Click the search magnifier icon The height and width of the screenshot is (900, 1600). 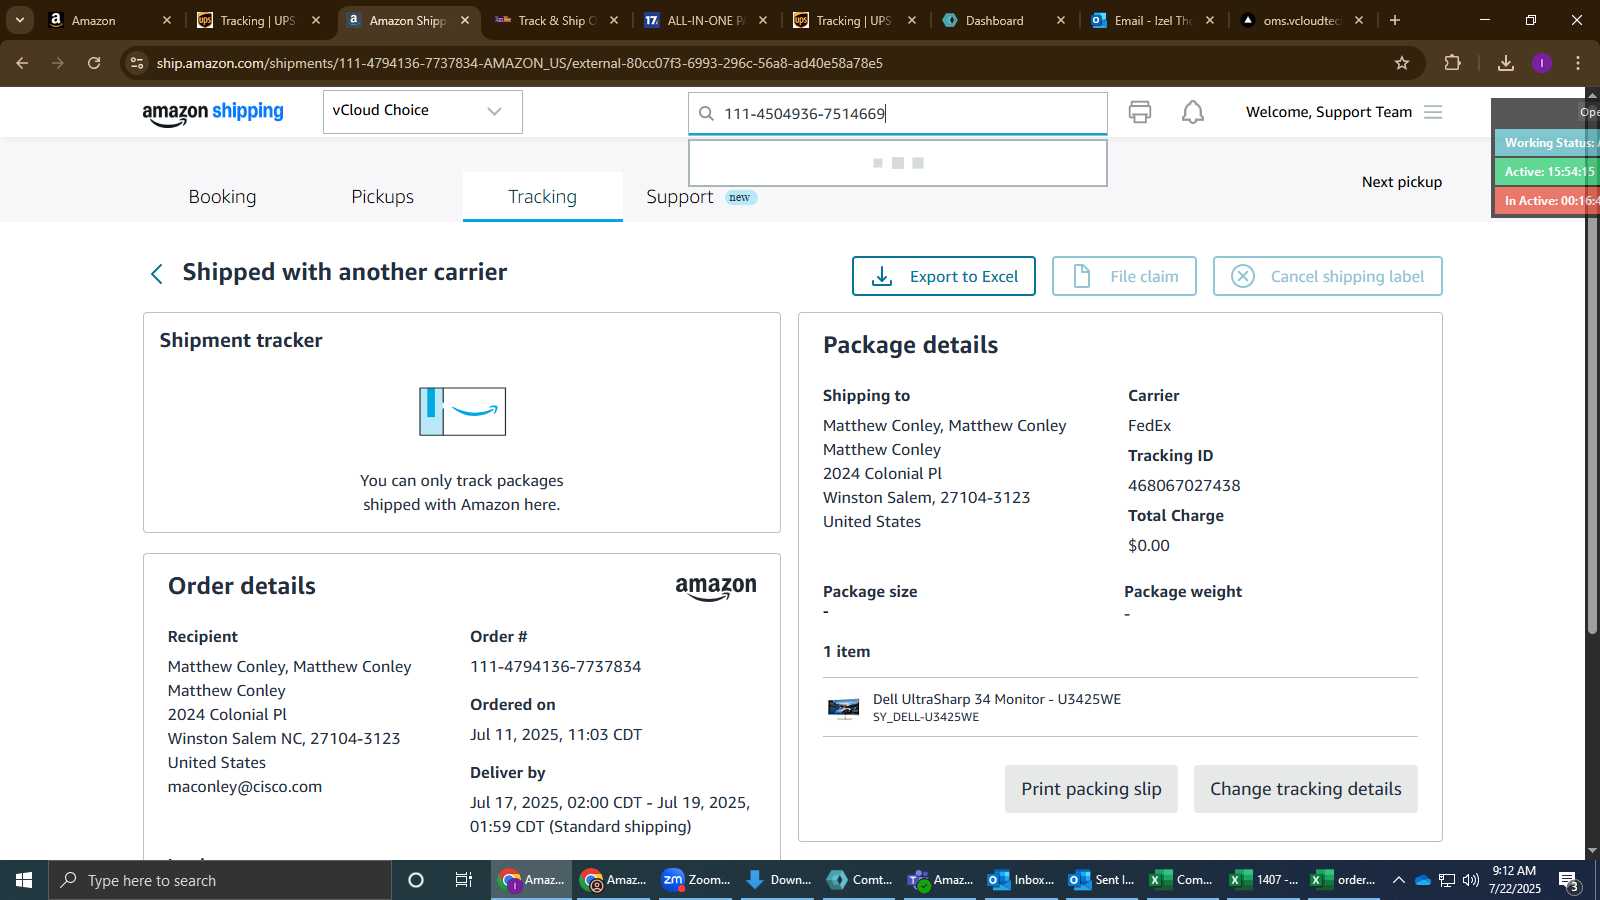(x=706, y=114)
